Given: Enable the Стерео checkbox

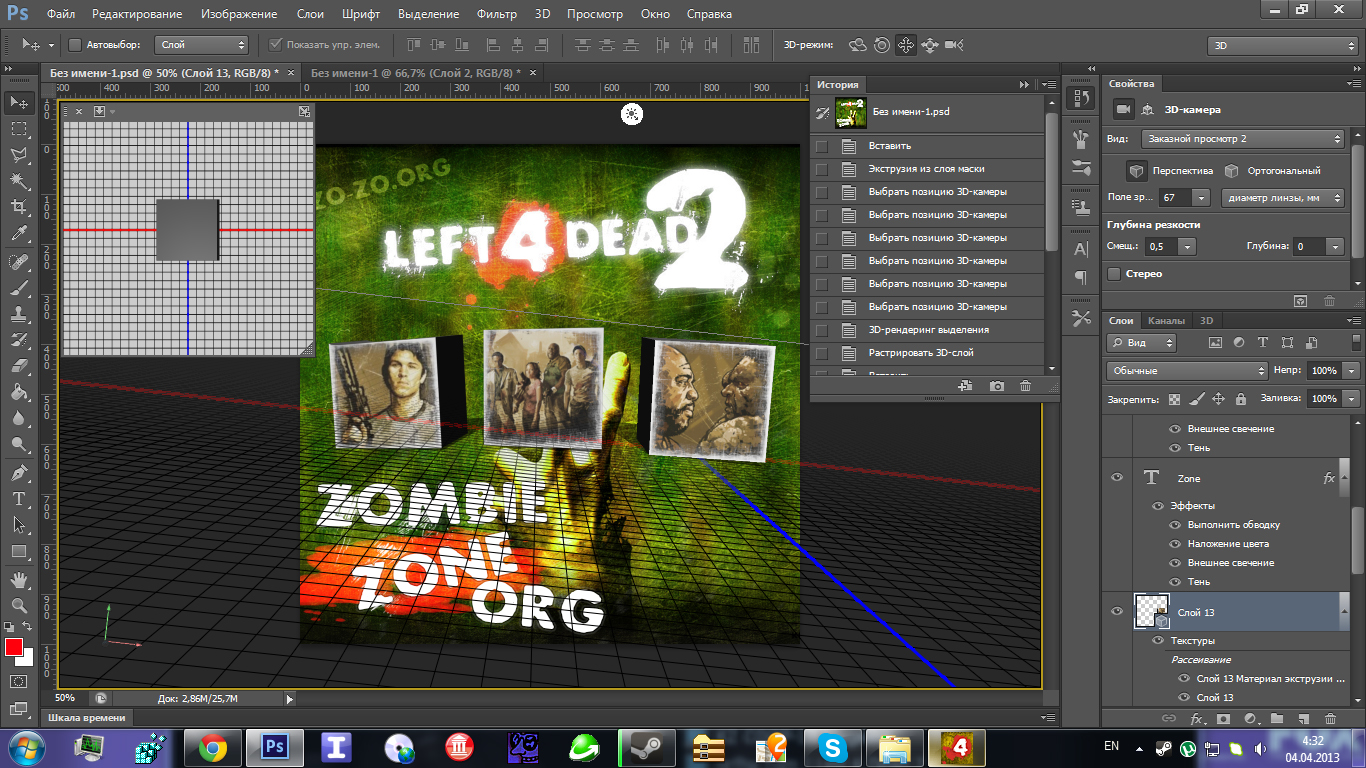Looking at the screenshot, I should [1114, 274].
